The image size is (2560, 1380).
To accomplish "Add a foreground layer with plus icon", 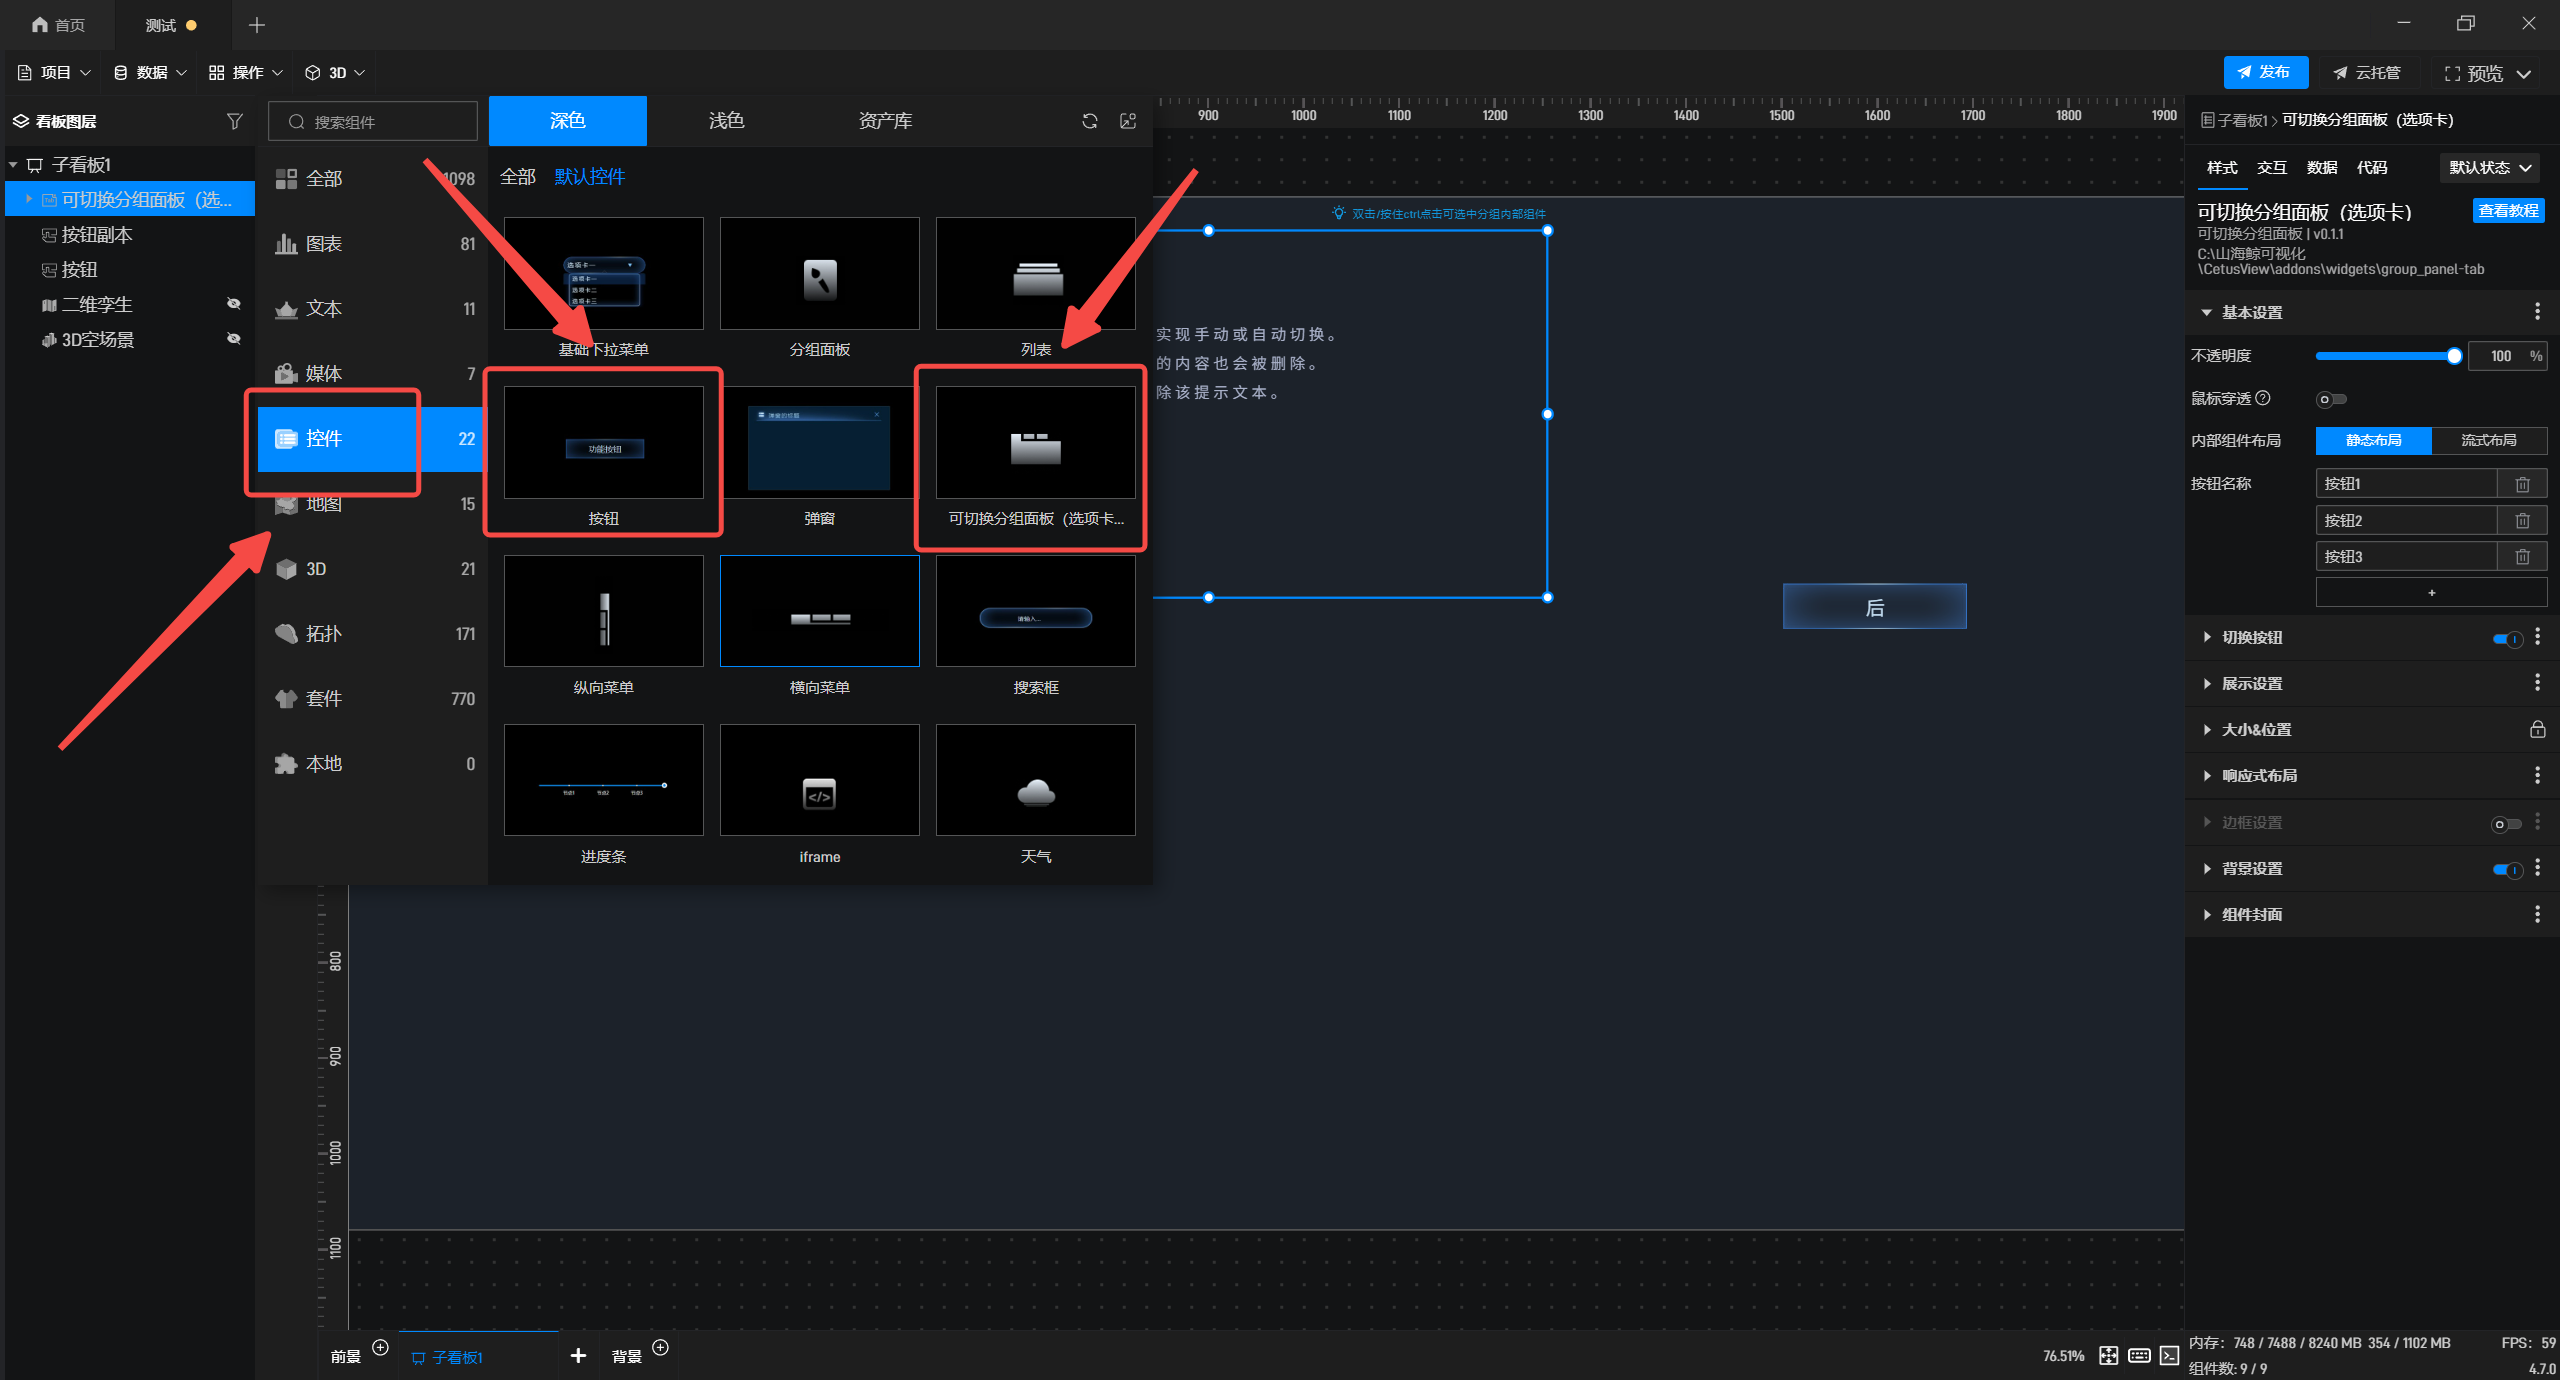I will tap(380, 1347).
